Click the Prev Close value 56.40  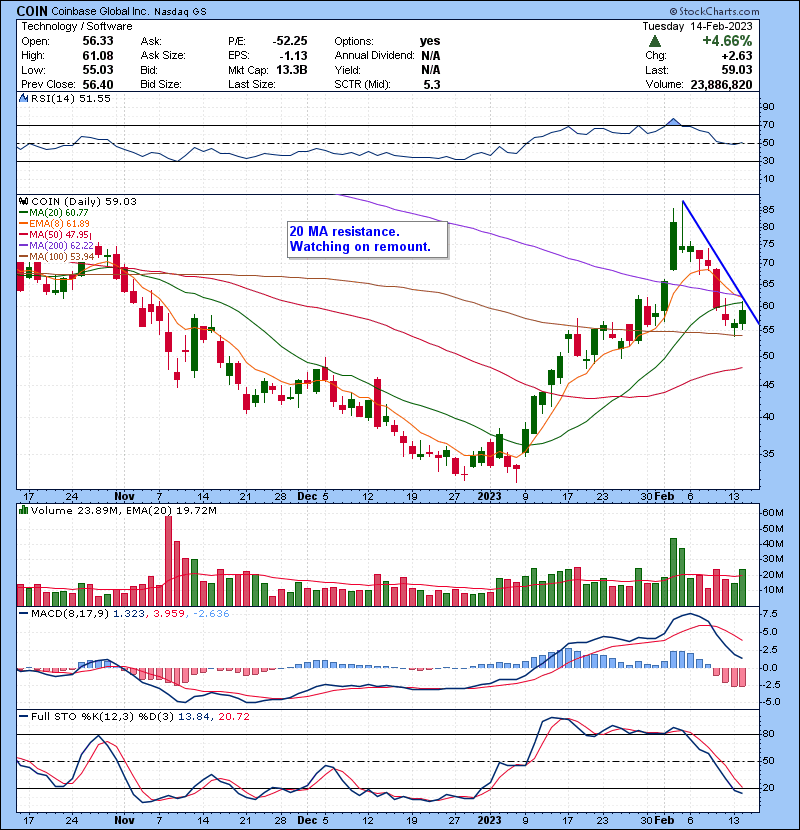(x=98, y=84)
